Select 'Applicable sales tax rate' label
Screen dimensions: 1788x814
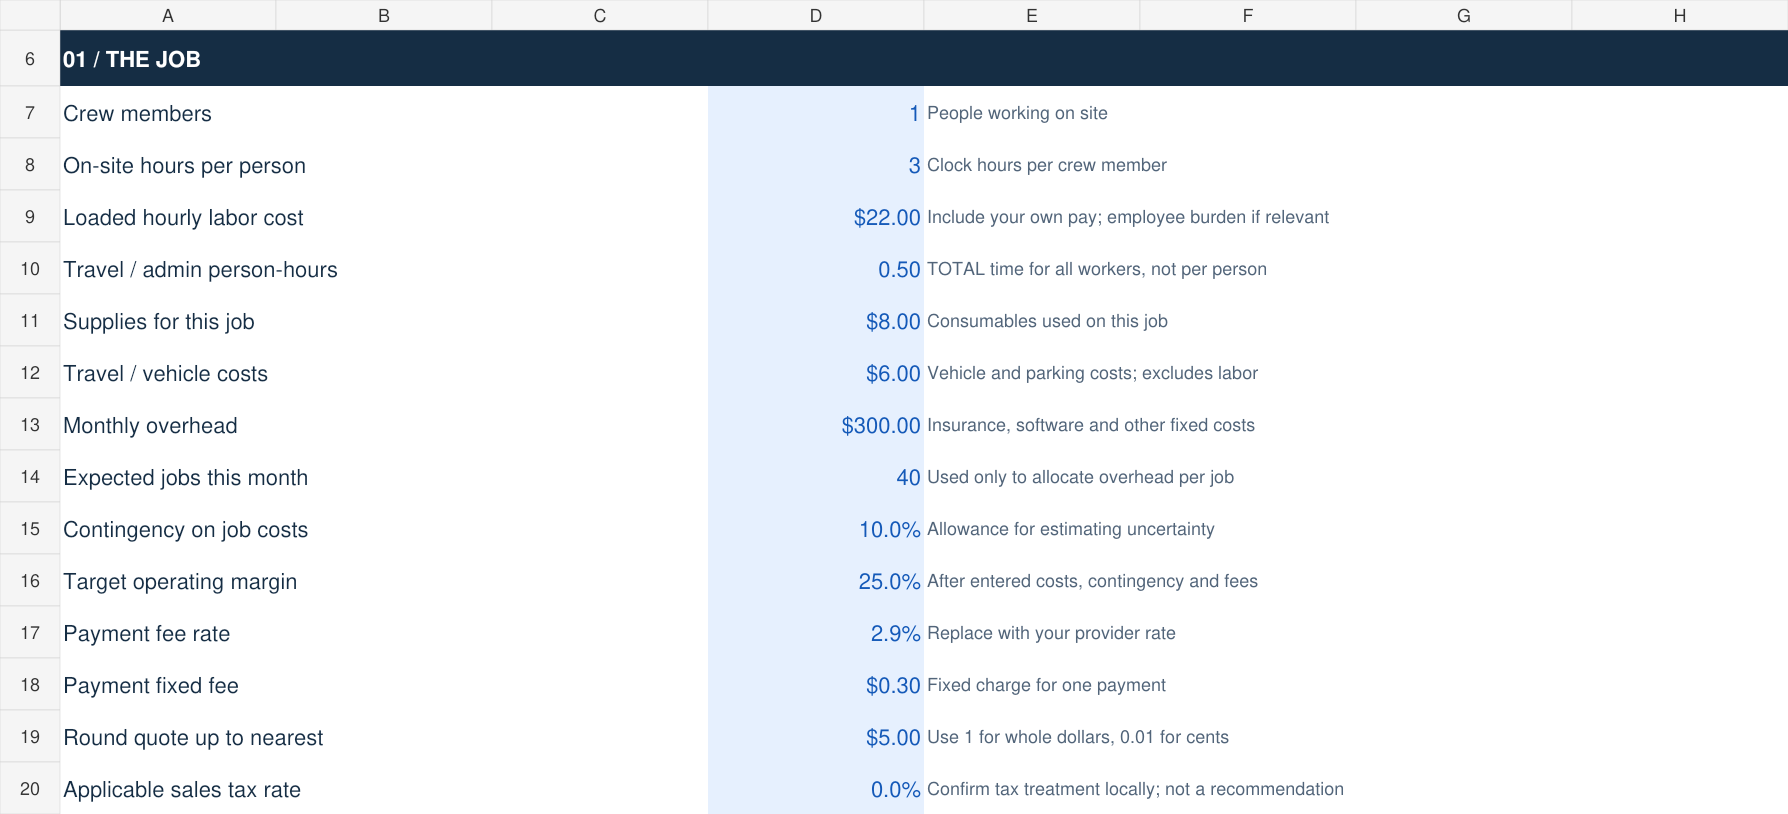tap(182, 790)
